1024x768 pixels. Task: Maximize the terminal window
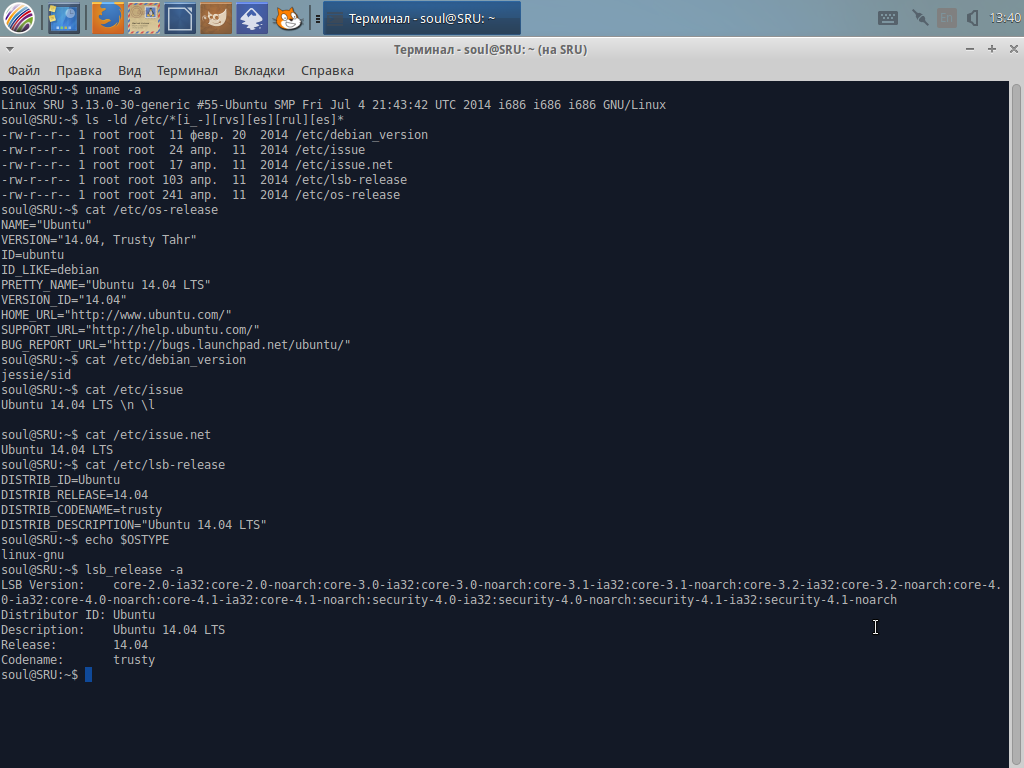coord(992,49)
